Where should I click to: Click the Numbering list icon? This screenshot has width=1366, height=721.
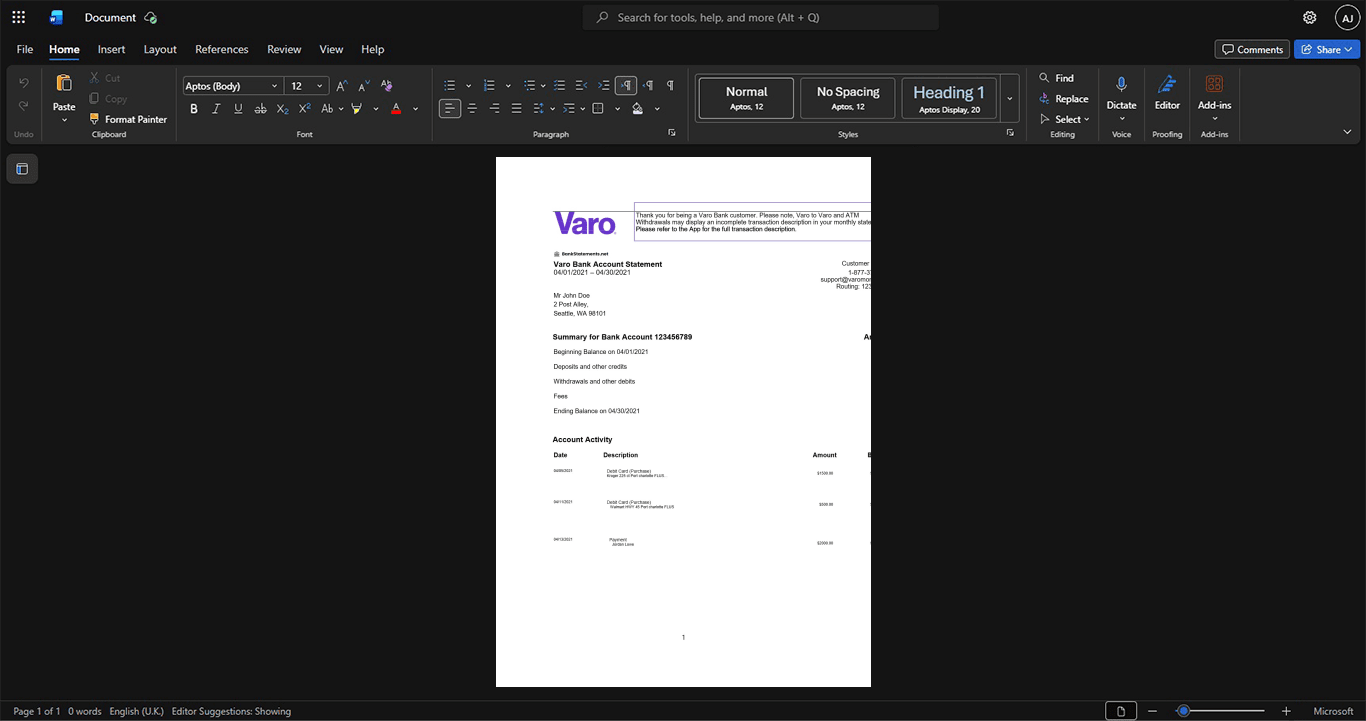tap(489, 86)
